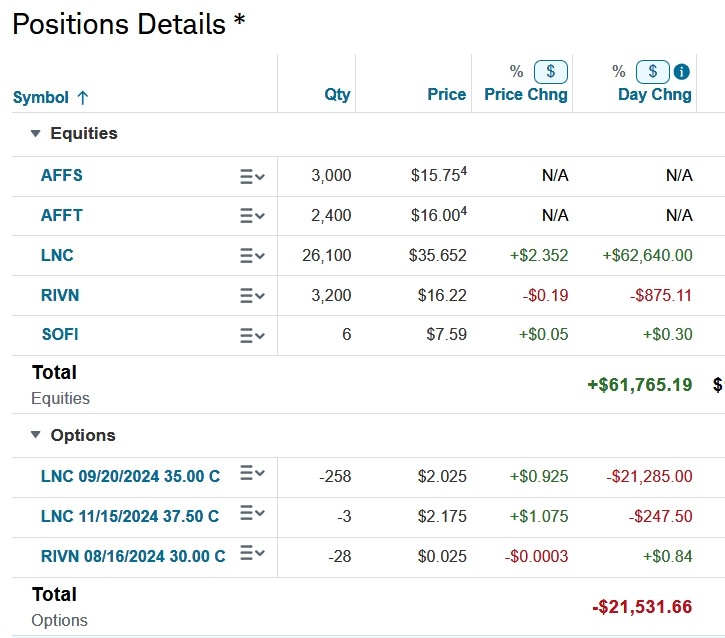Image resolution: width=725 pixels, height=638 pixels.
Task: Collapse the Equities section
Action: pyautogui.click(x=36, y=134)
